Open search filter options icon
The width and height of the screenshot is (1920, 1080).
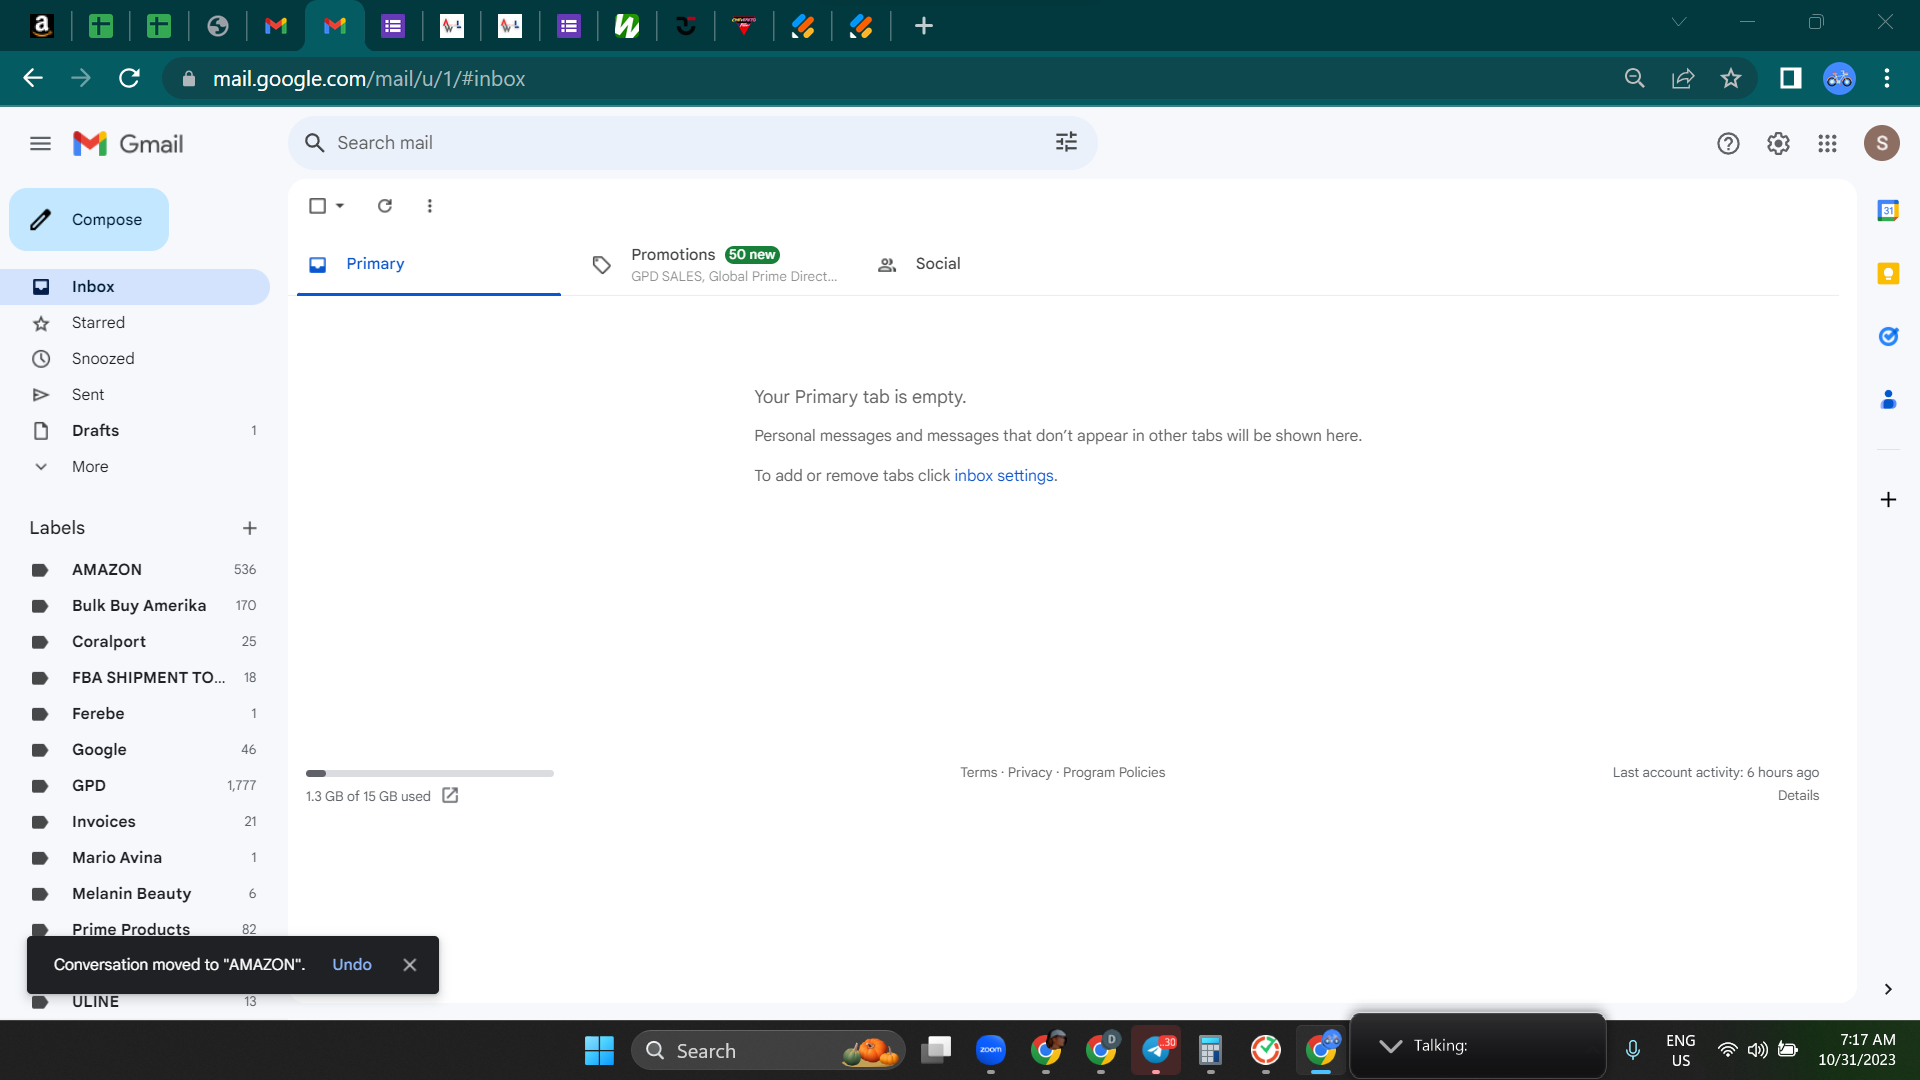[x=1066, y=143]
